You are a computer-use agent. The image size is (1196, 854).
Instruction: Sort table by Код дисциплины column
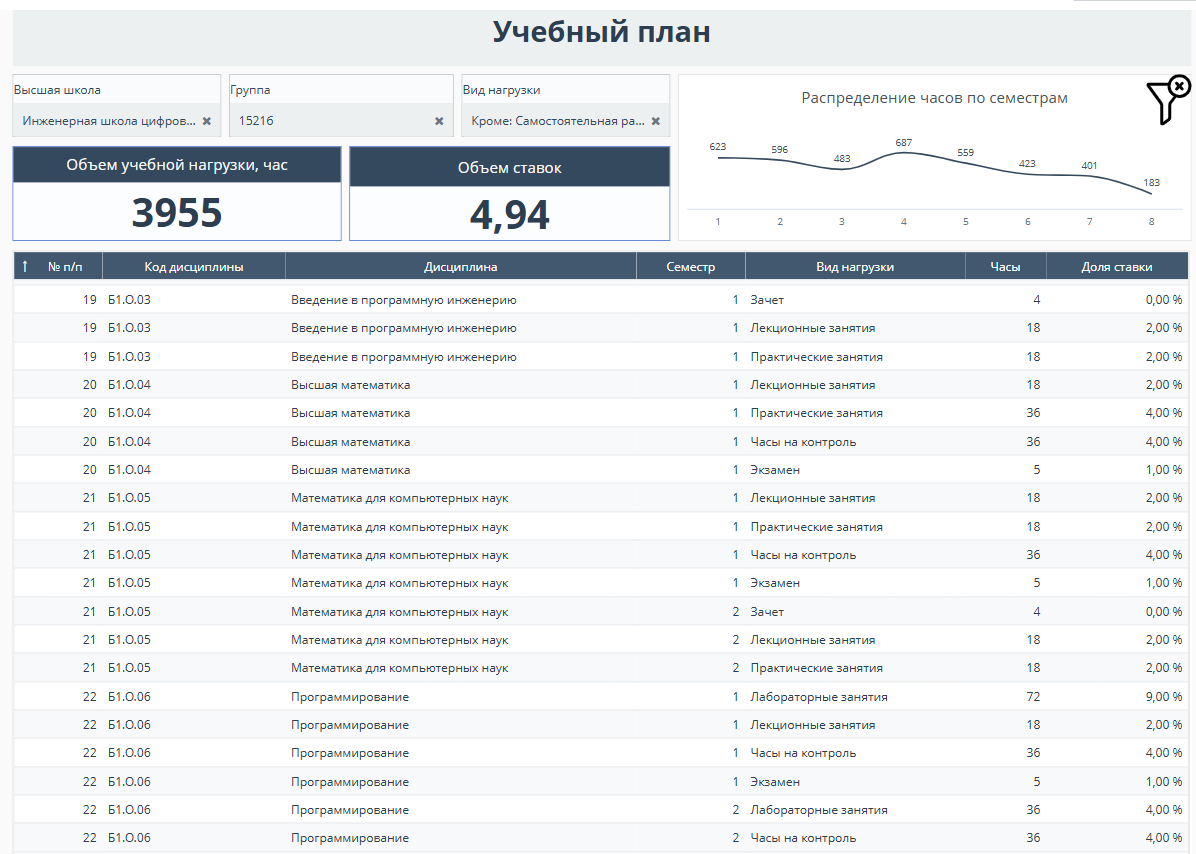click(x=194, y=267)
